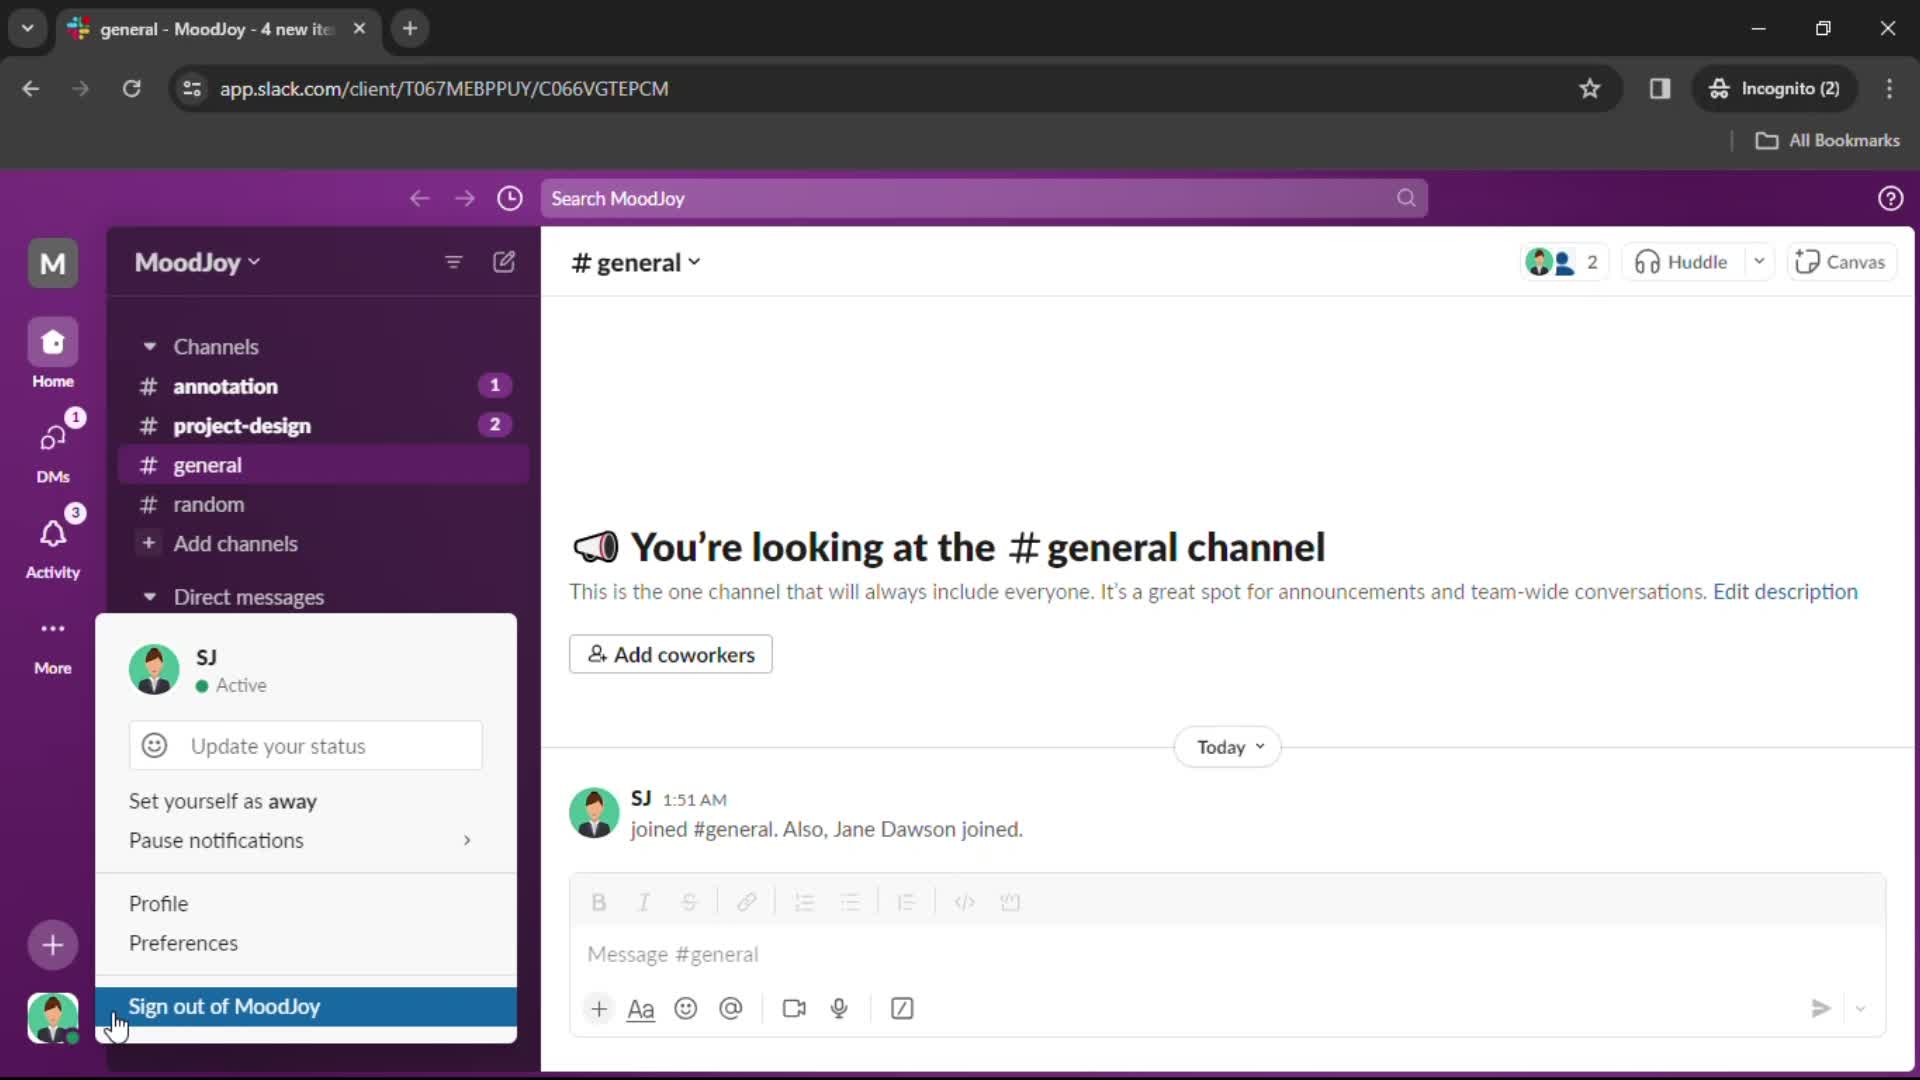Expand the Channels section
The height and width of the screenshot is (1080, 1920).
[149, 345]
